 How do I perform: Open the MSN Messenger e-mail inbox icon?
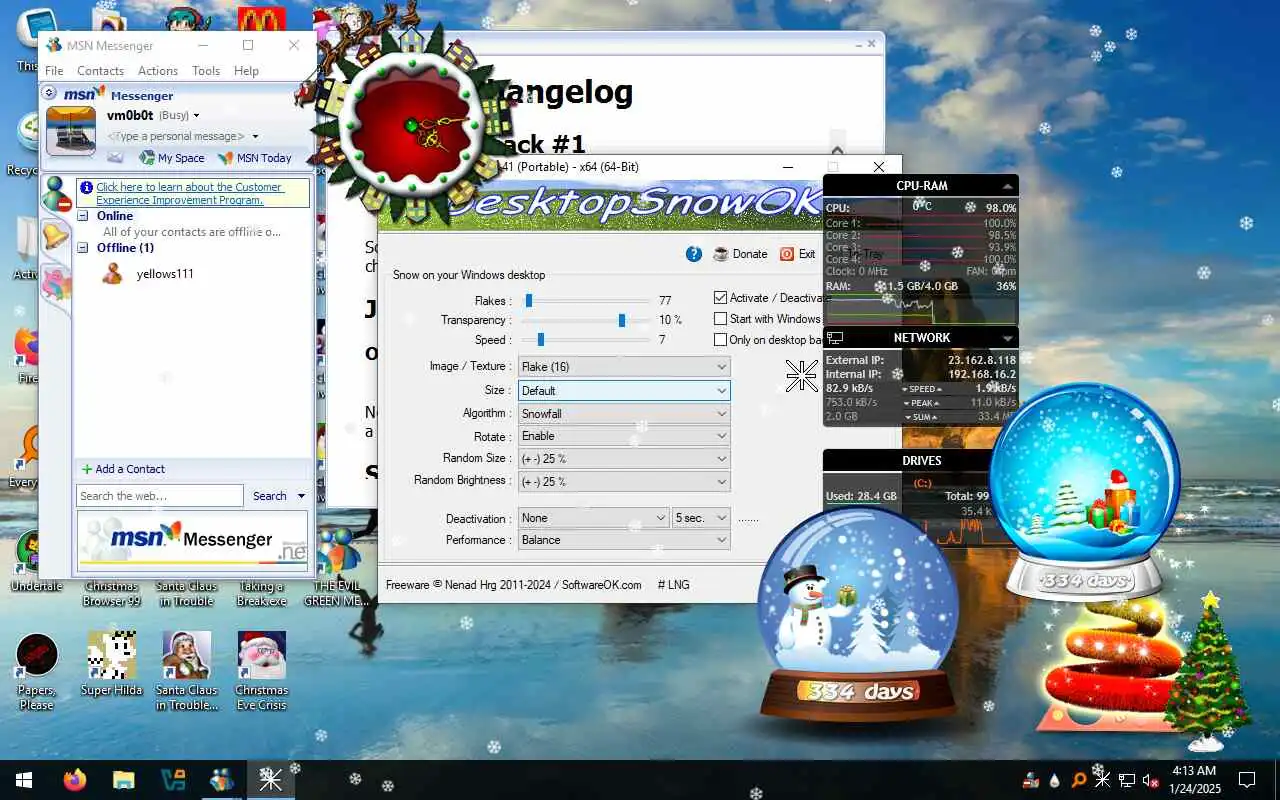(x=115, y=158)
